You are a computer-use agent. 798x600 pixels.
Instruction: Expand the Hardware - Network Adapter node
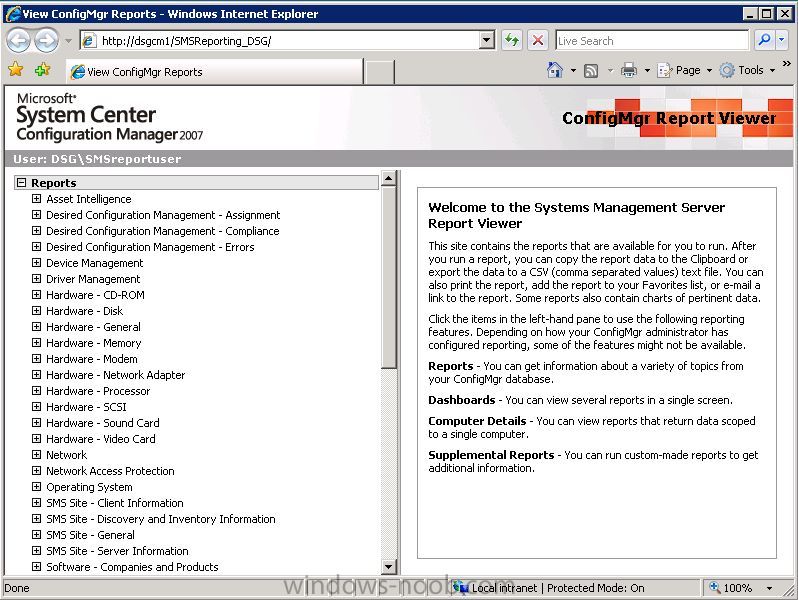(36, 375)
